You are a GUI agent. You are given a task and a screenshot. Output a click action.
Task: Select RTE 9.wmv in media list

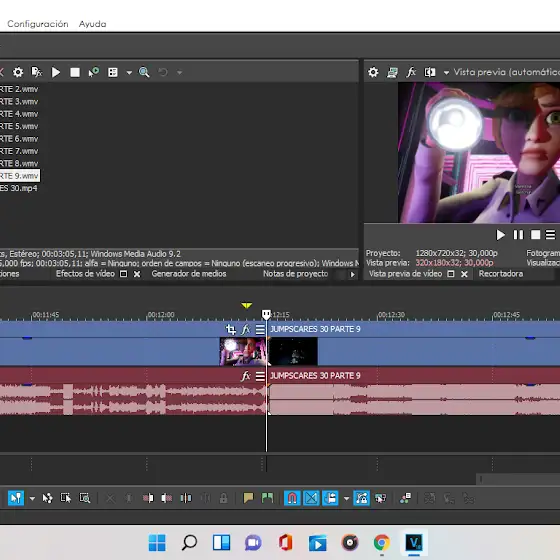point(19,176)
